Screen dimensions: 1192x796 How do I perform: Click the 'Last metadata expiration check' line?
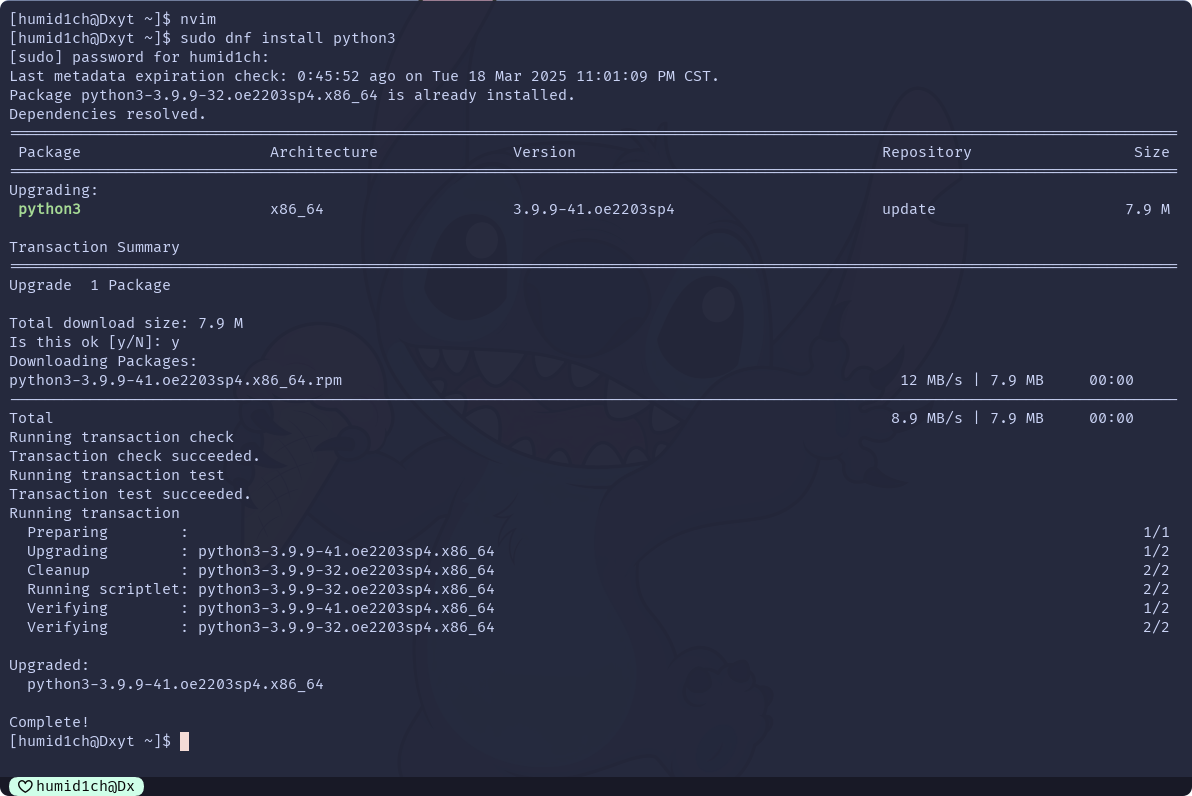pyautogui.click(x=364, y=76)
